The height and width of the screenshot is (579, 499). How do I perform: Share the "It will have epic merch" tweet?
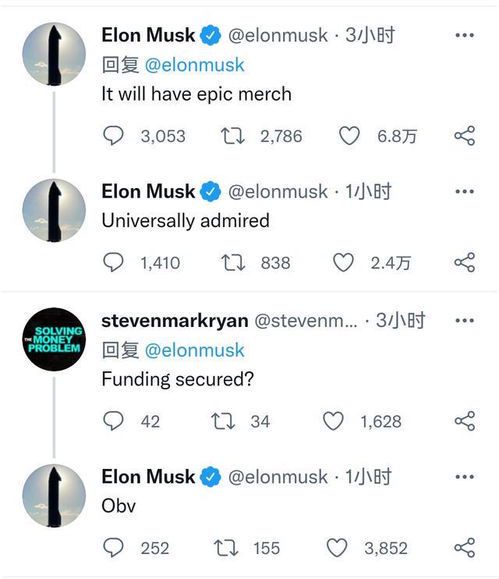[x=464, y=136]
